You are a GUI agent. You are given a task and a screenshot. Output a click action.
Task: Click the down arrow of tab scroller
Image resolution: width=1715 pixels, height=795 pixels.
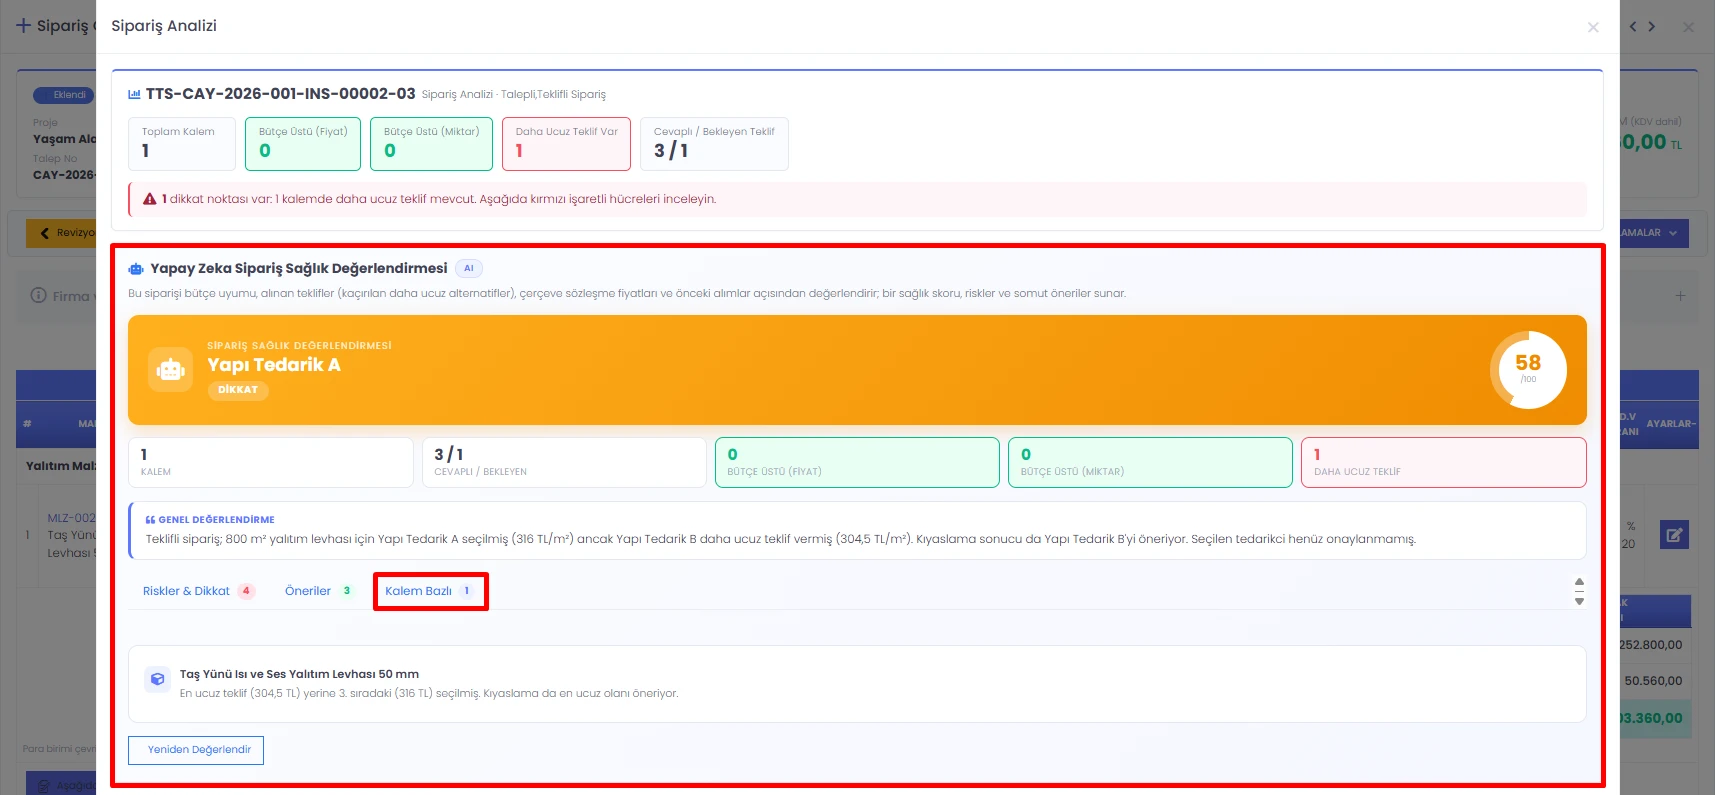click(1579, 601)
